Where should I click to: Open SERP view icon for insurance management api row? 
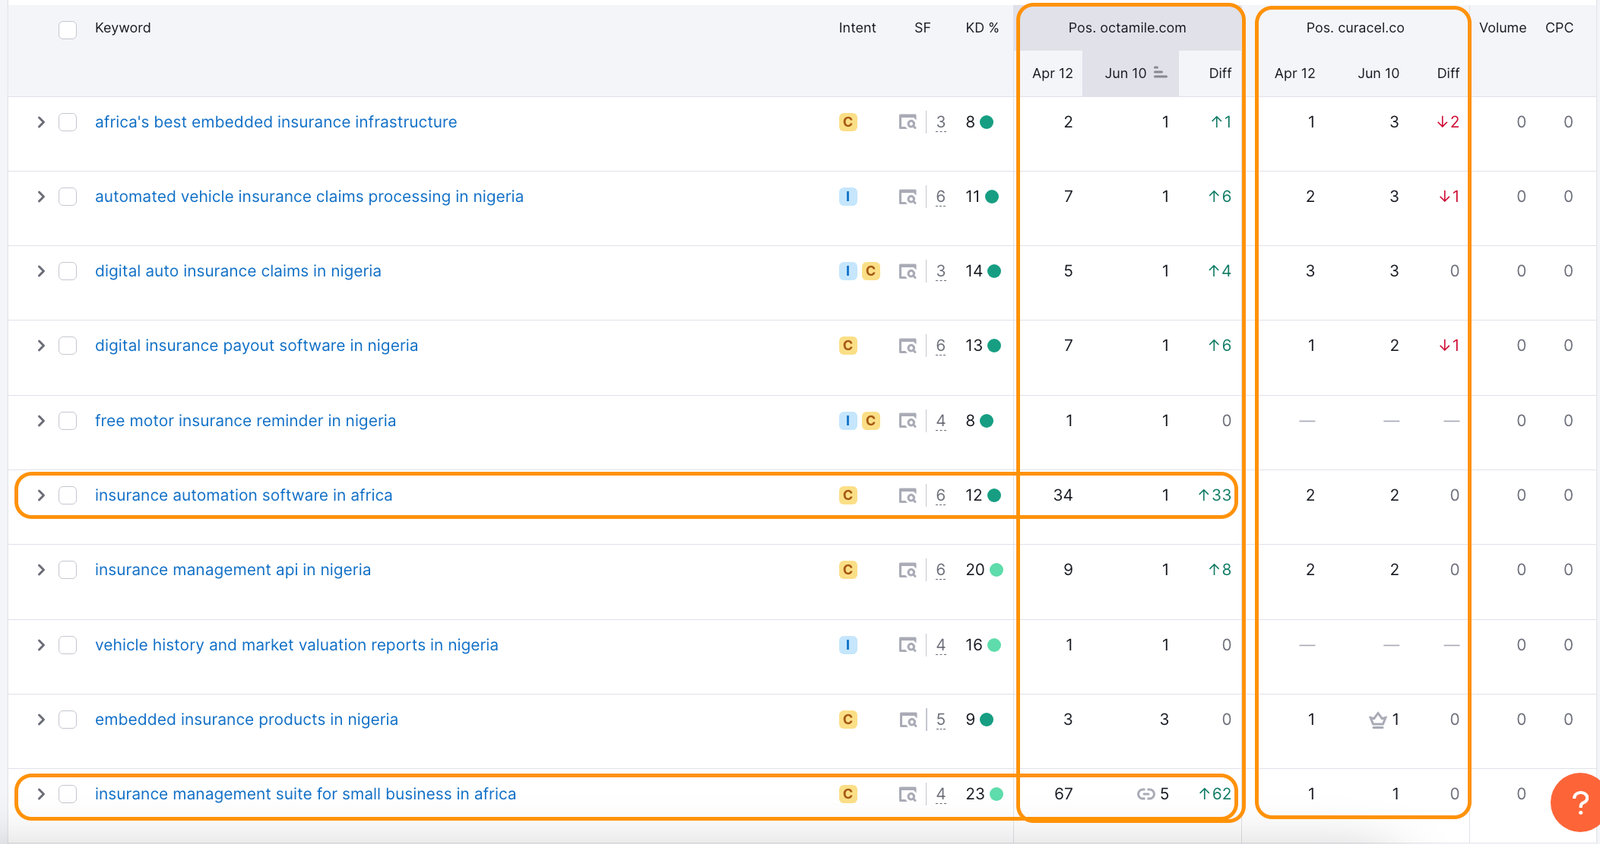click(x=907, y=570)
